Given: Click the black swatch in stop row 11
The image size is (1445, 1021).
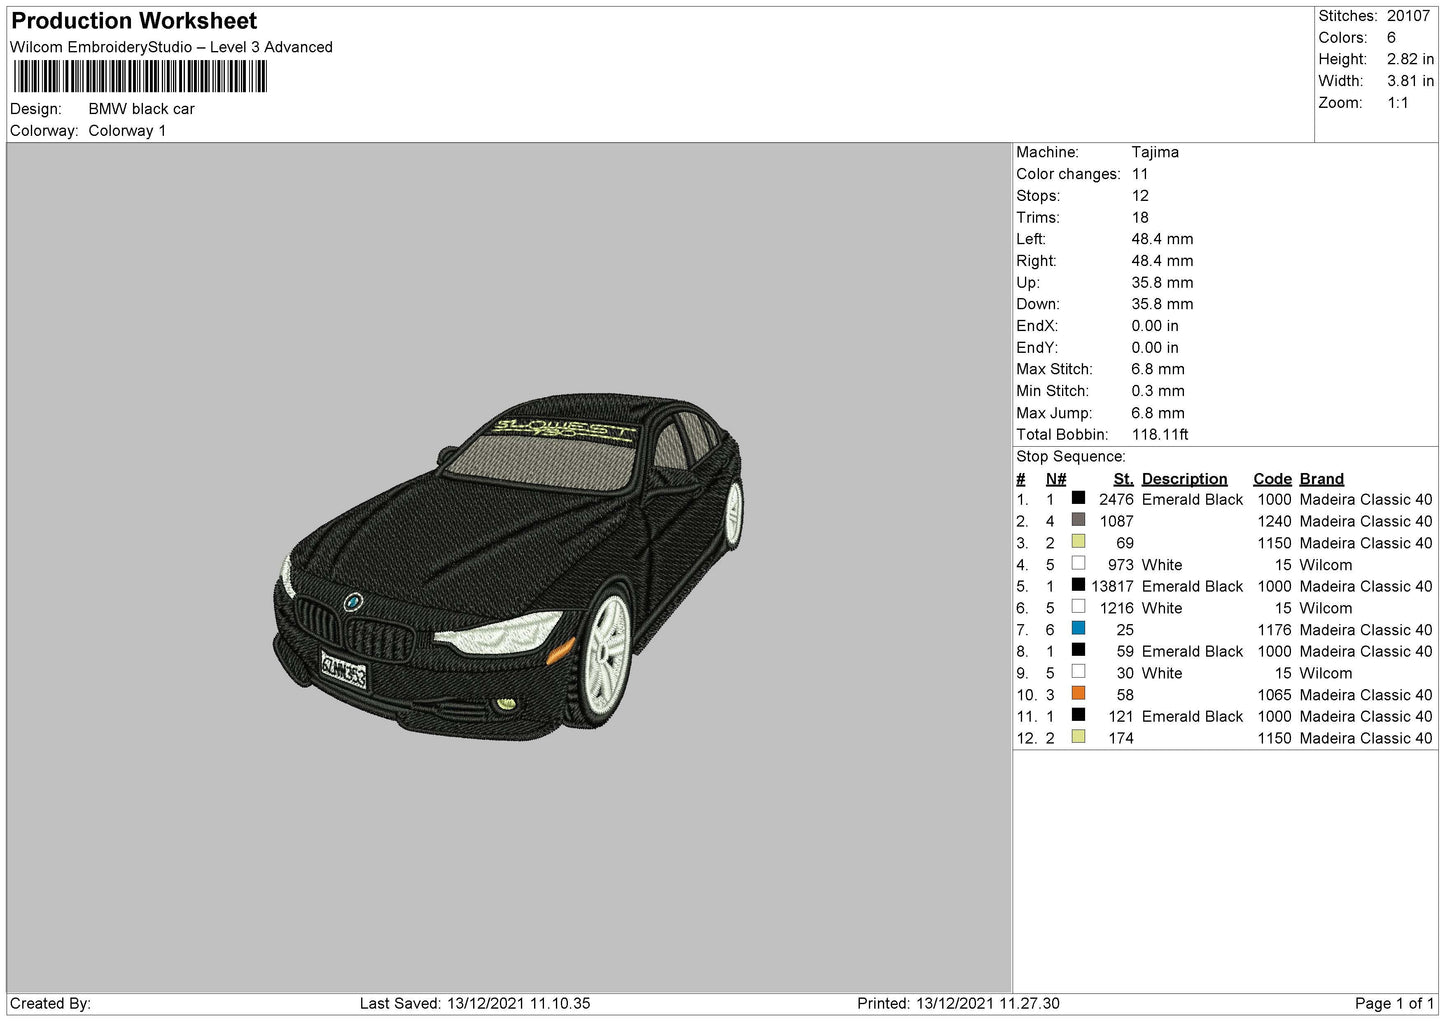Looking at the screenshot, I should coord(1078,715).
